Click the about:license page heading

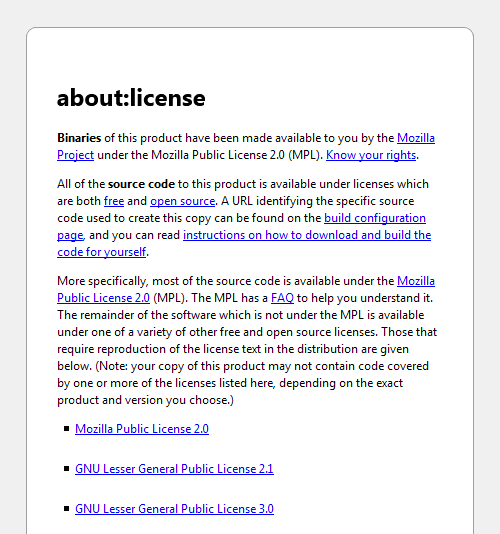[131, 98]
